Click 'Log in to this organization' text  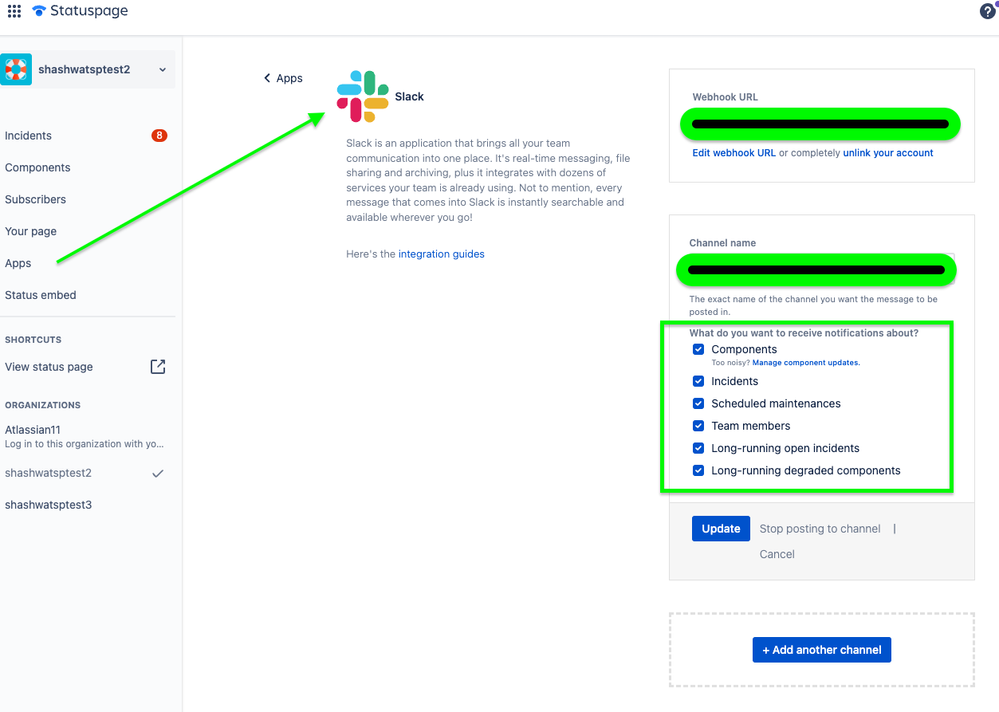tap(84, 444)
